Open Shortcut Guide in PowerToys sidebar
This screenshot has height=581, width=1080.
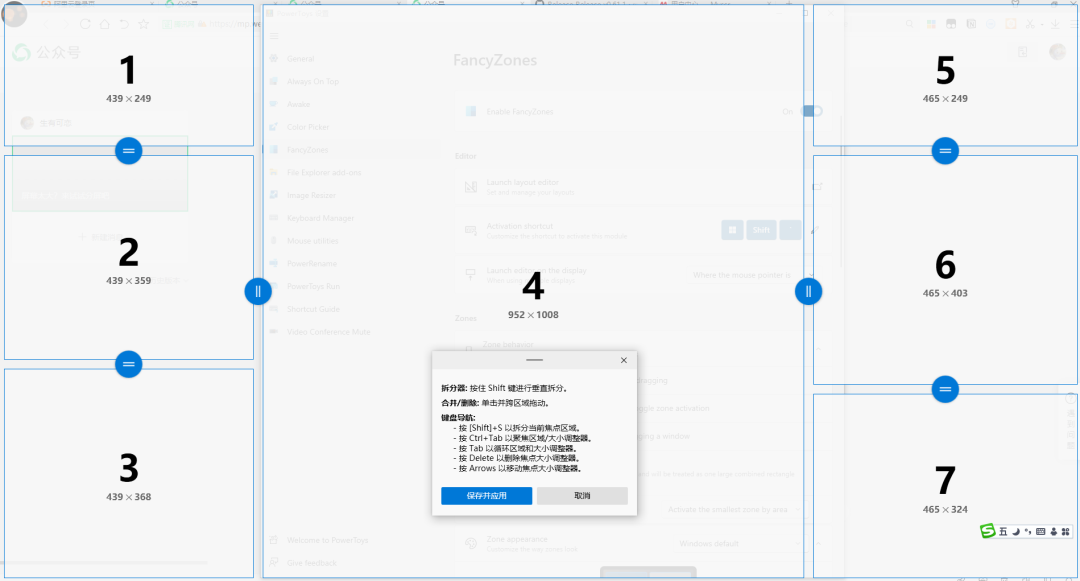(313, 309)
